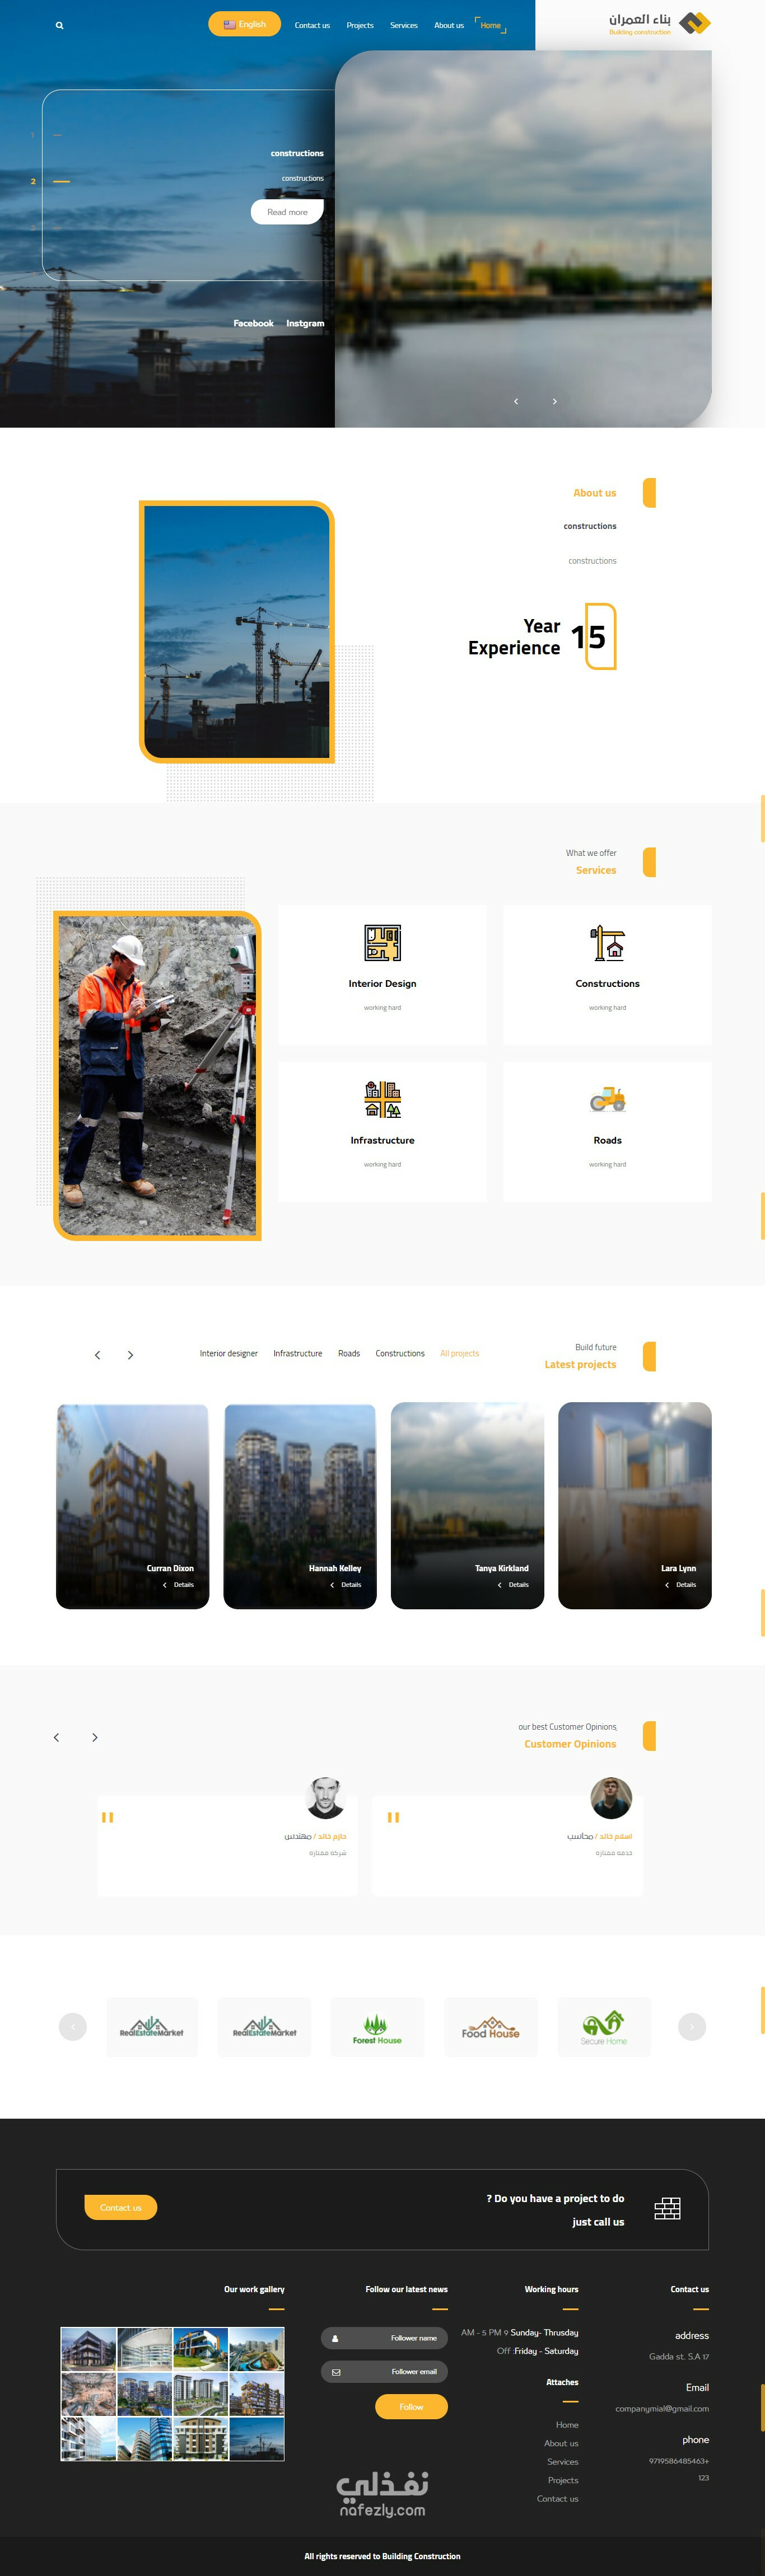Image resolution: width=765 pixels, height=2576 pixels.
Task: Click testimonials next arrow
Action: [x=95, y=1737]
